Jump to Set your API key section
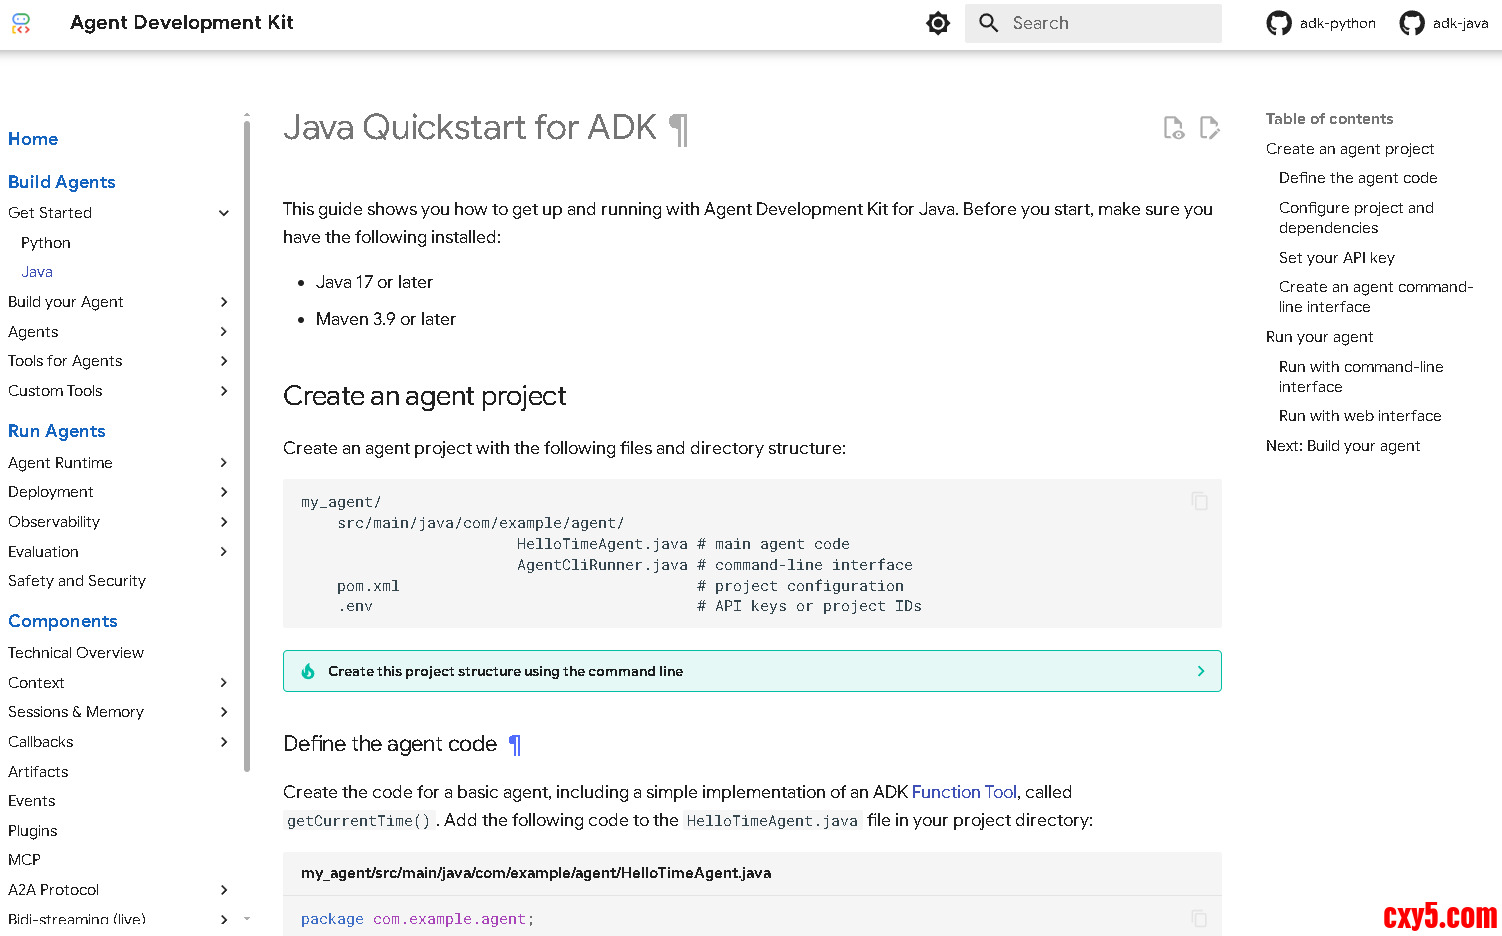This screenshot has height=936, width=1502. tap(1336, 258)
